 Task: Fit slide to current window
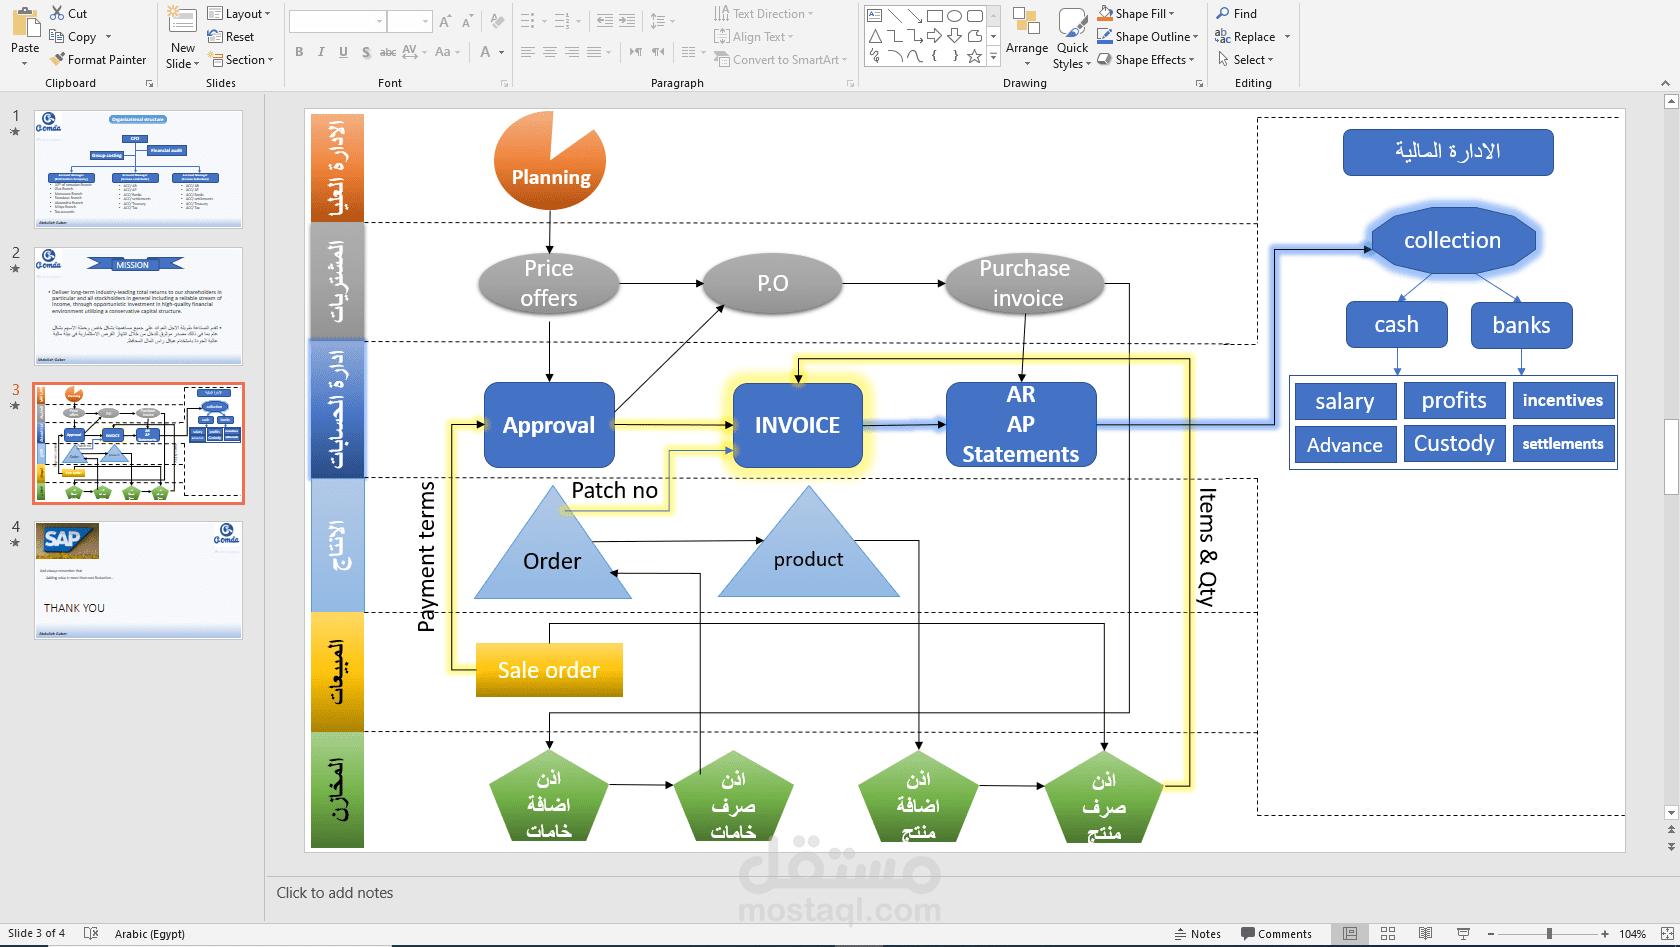click(x=1667, y=934)
